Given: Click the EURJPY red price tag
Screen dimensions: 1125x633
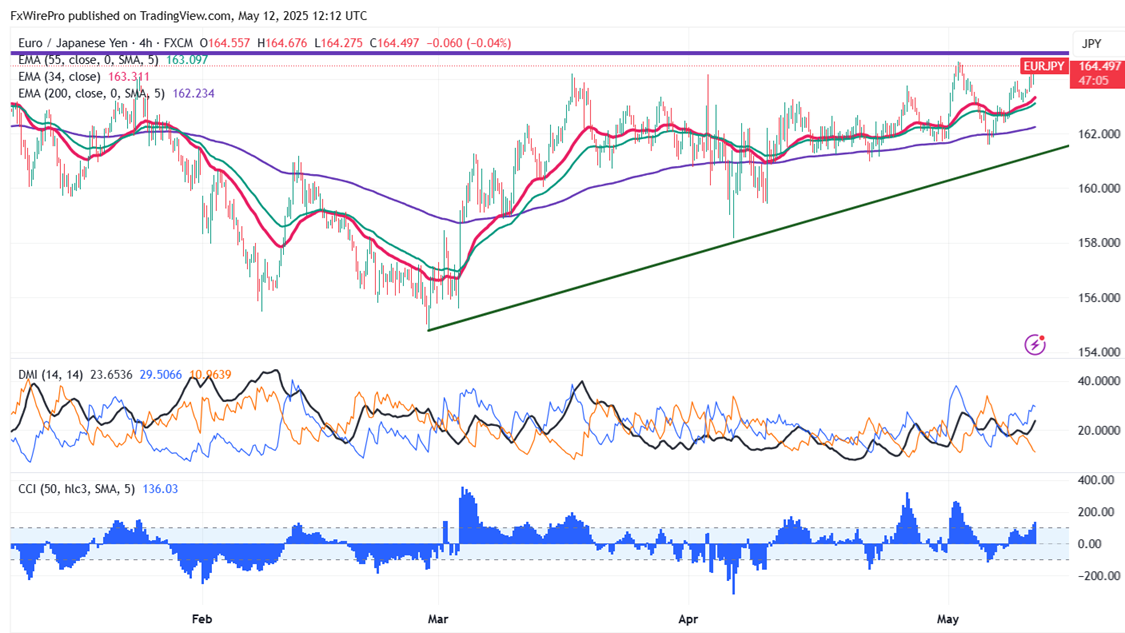Looking at the screenshot, I should [1044, 66].
